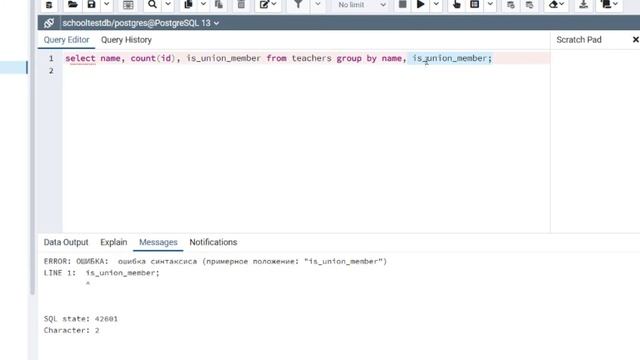Switch to the Query History tab
The width and height of the screenshot is (640, 360).
click(x=126, y=40)
